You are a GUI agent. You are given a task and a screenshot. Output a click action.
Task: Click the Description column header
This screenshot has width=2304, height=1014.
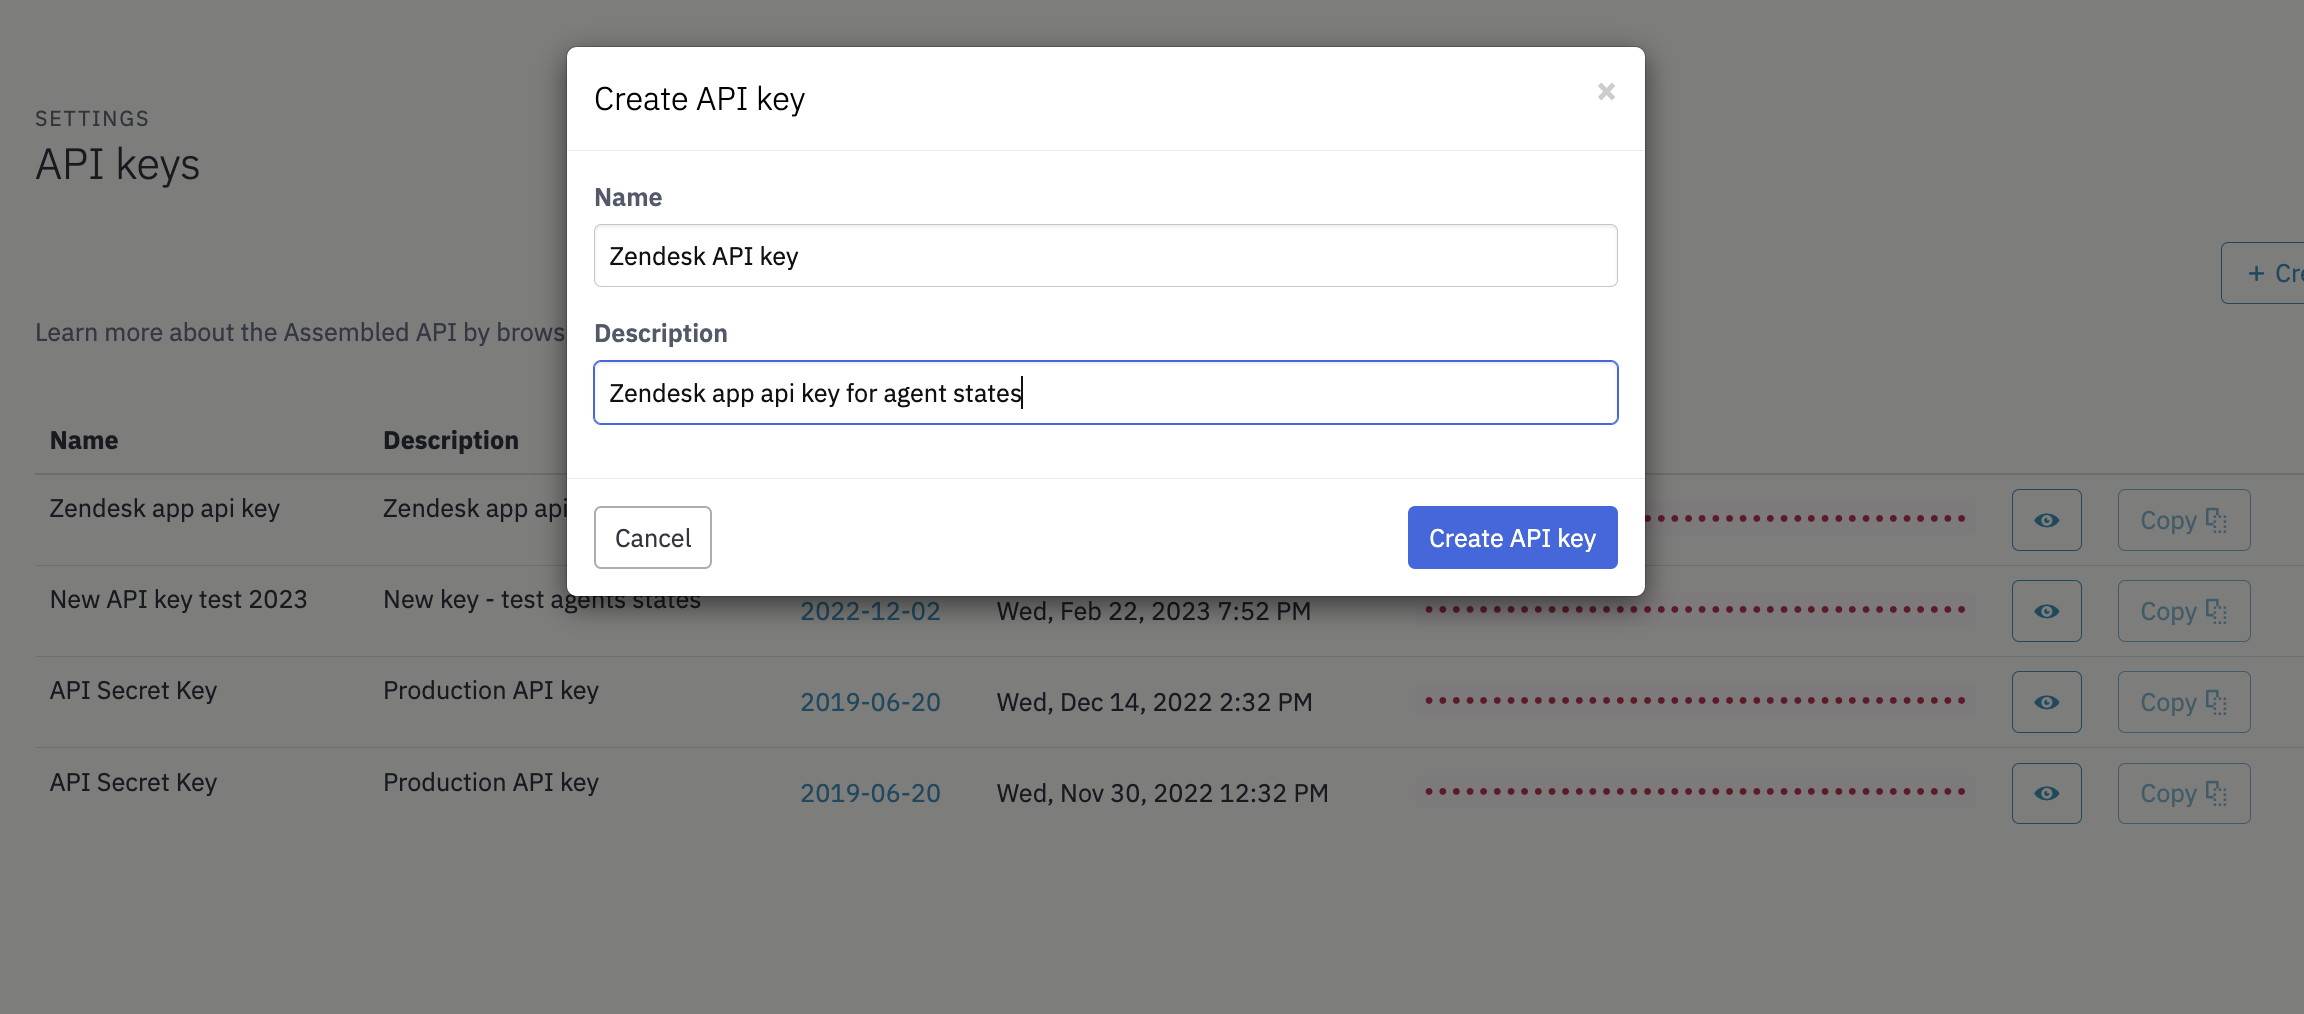(x=451, y=441)
